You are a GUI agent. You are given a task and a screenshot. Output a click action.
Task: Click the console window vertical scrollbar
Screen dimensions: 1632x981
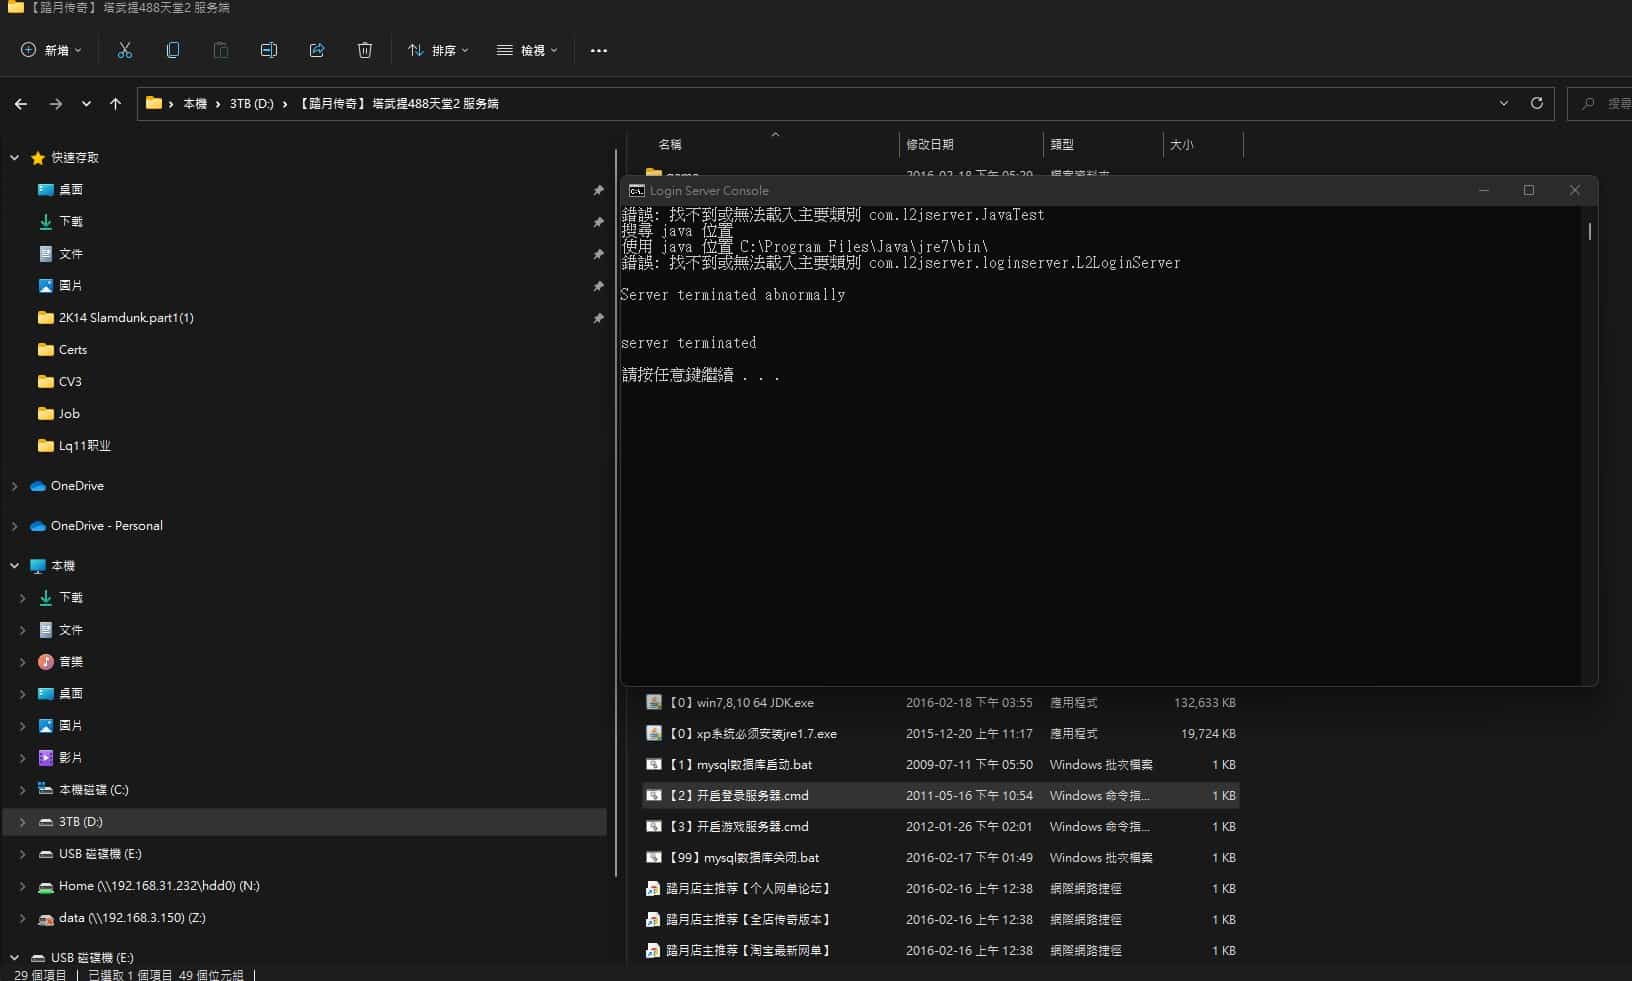click(1589, 231)
